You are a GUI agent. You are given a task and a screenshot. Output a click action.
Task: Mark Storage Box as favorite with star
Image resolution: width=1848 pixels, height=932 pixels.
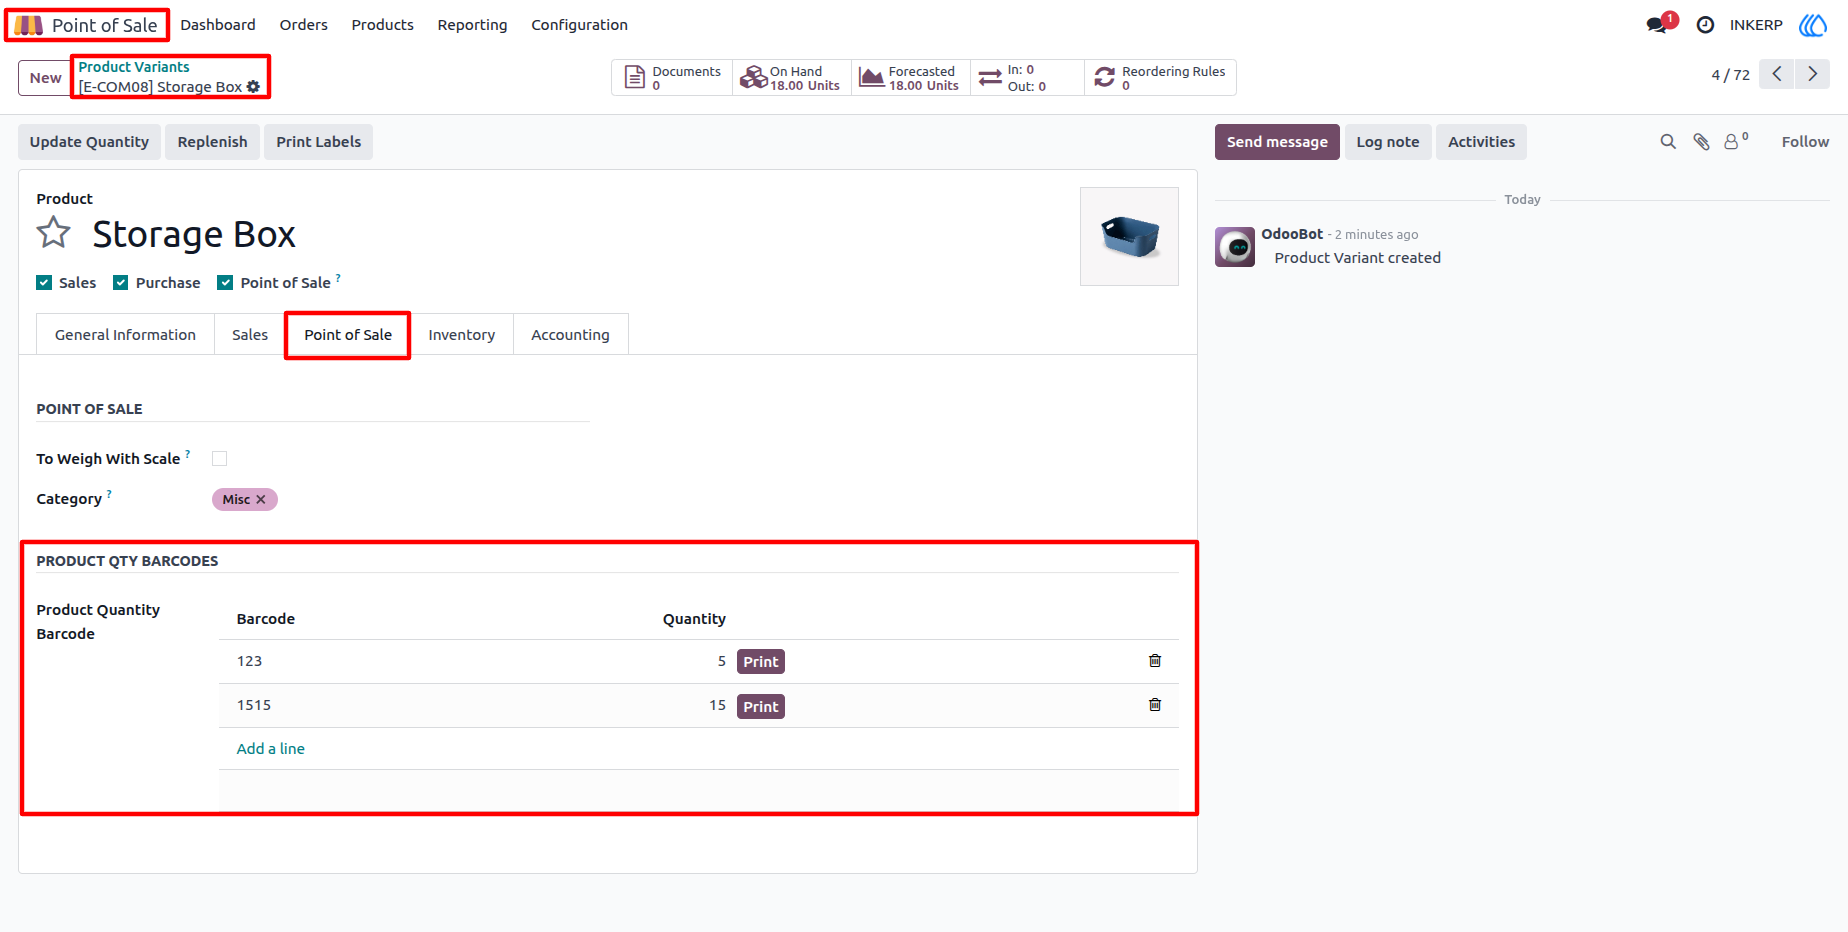[54, 233]
